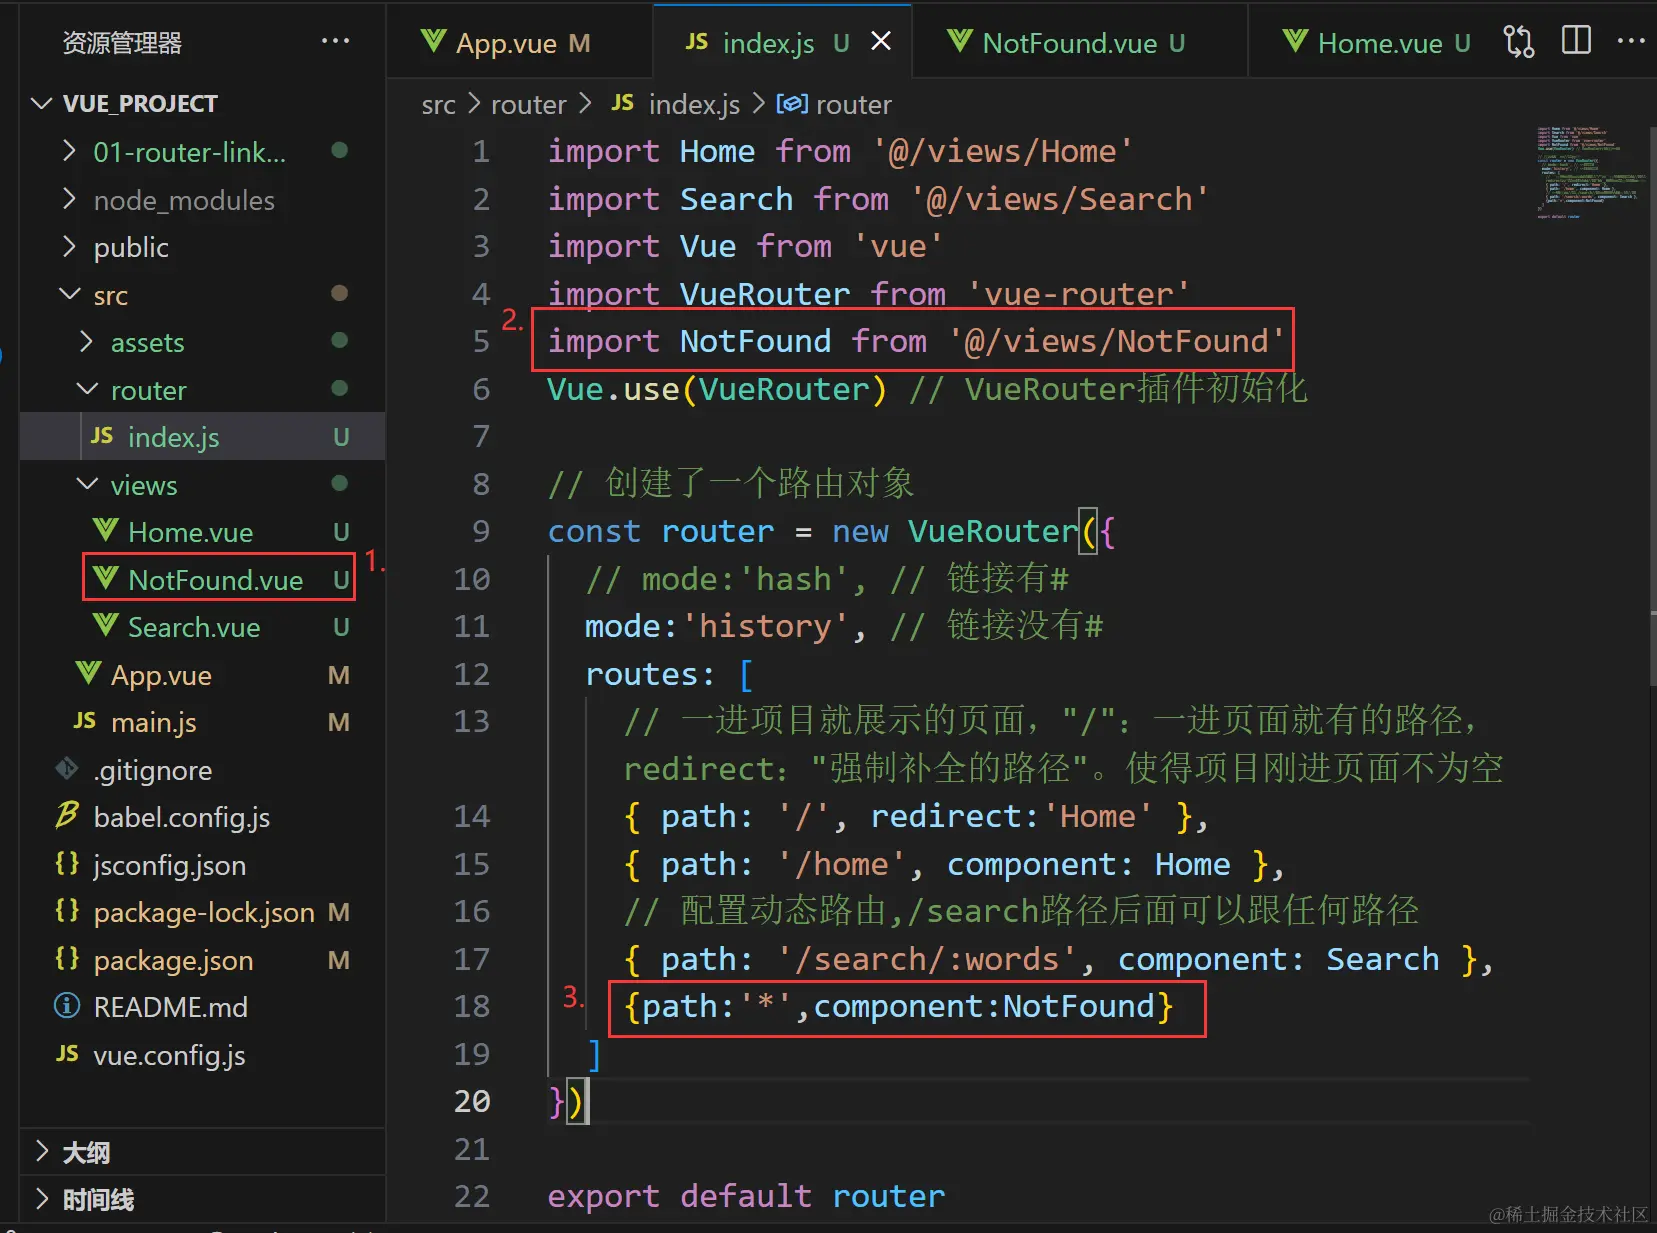Expand the assets folder
Screen dimensions: 1657x1233
(87, 341)
